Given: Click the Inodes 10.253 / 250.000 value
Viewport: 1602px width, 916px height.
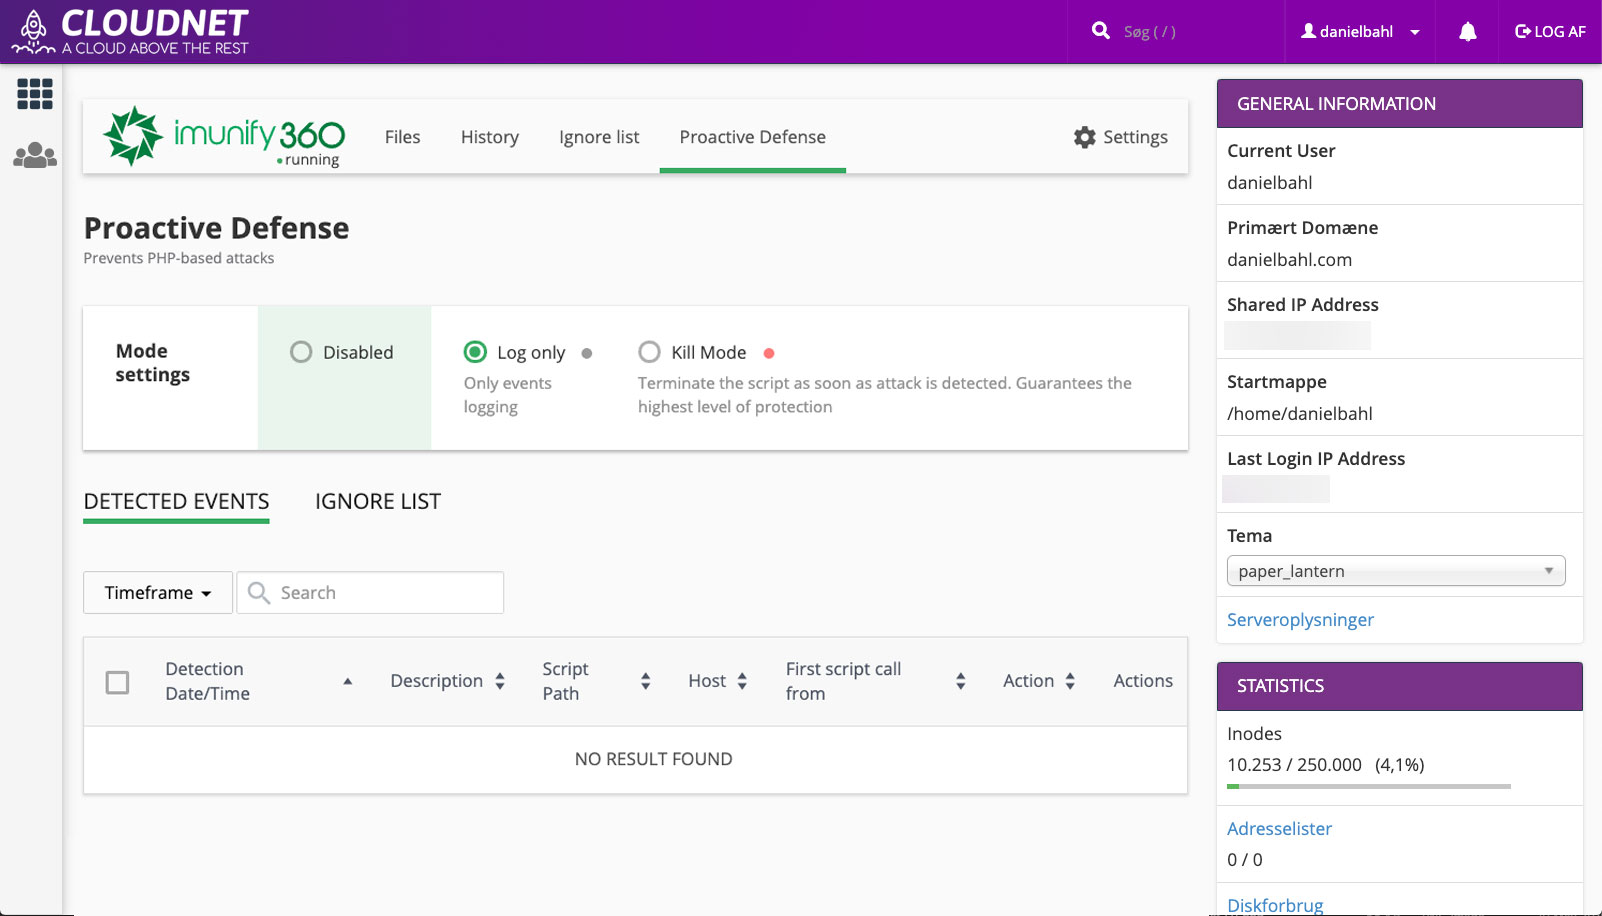Looking at the screenshot, I should [x=1325, y=765].
